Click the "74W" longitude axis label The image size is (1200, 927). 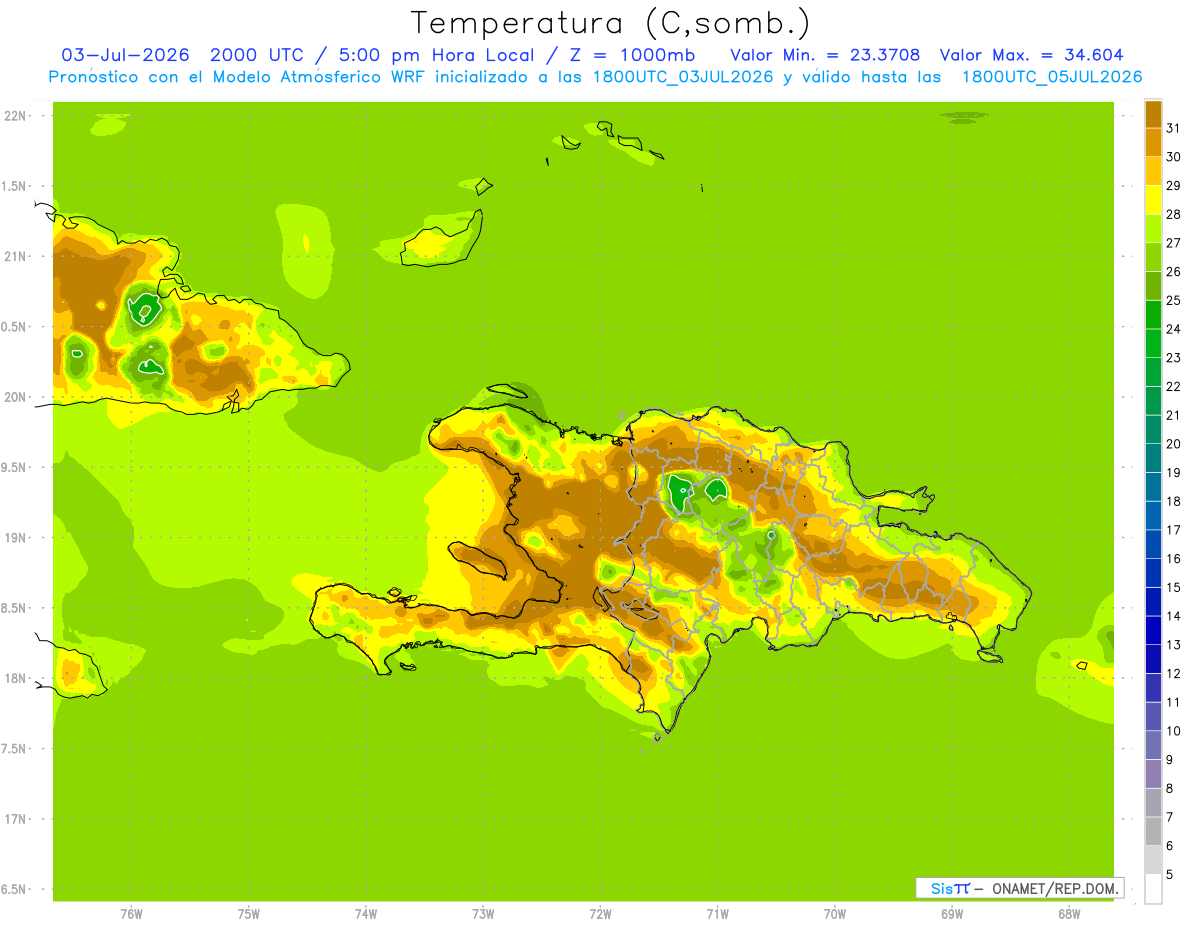point(366,914)
